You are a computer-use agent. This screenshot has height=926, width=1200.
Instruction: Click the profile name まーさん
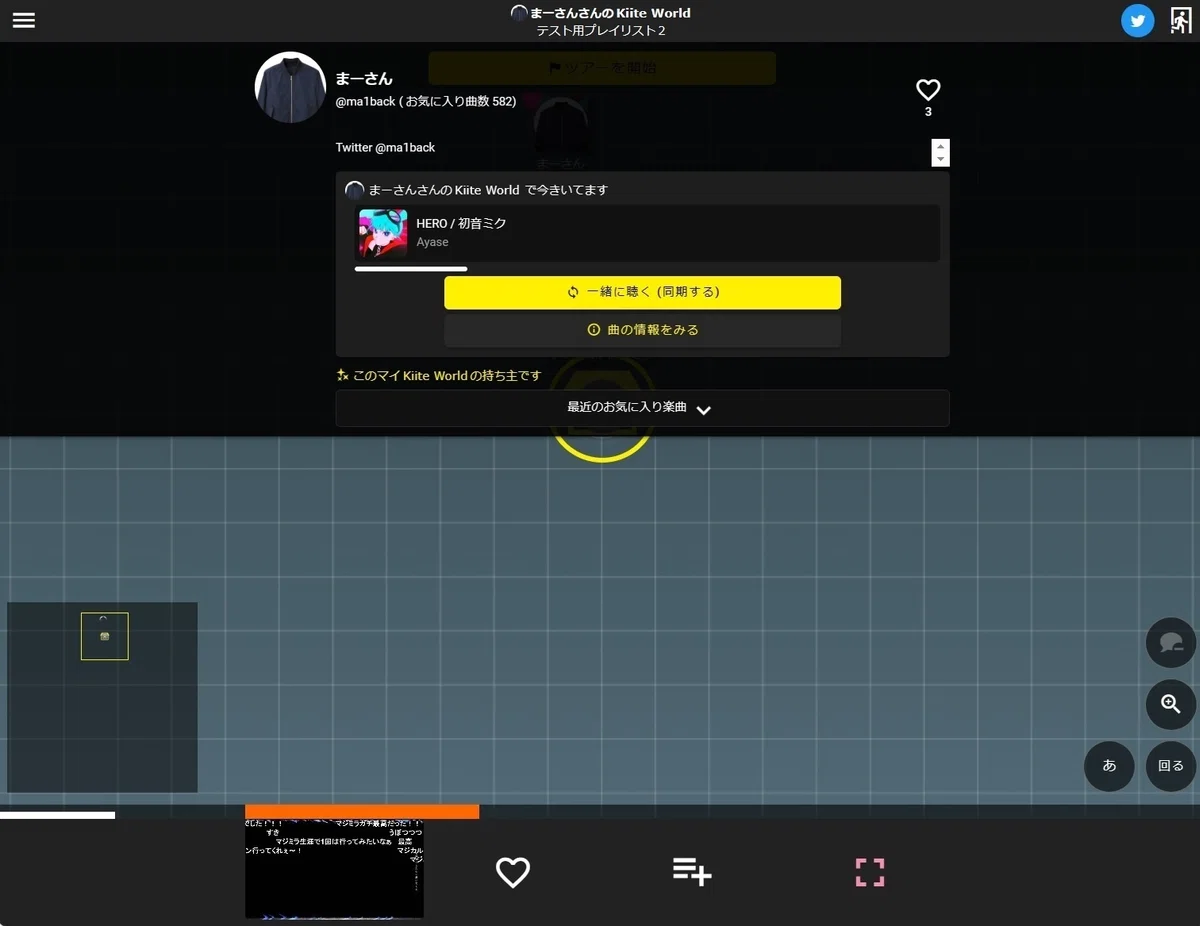point(364,78)
